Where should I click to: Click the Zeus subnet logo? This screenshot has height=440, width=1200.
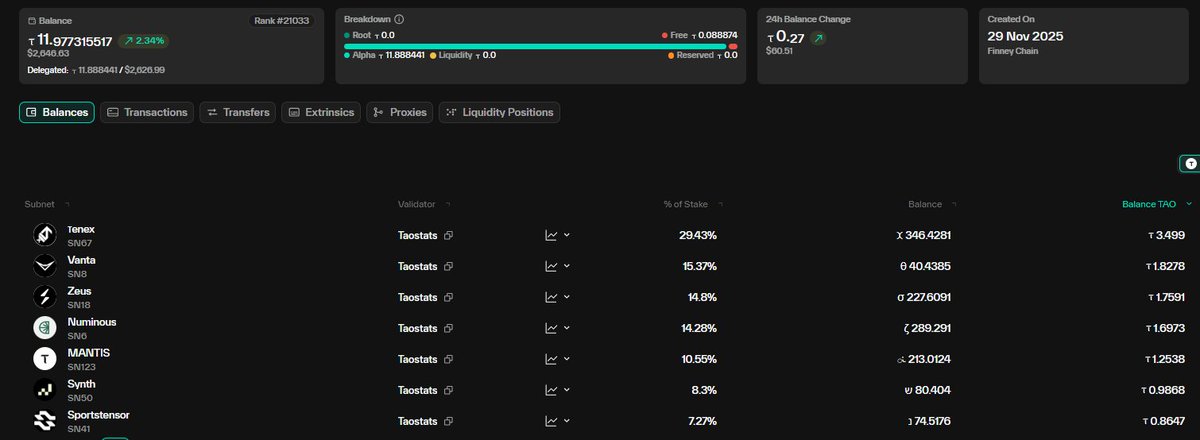pos(44,297)
